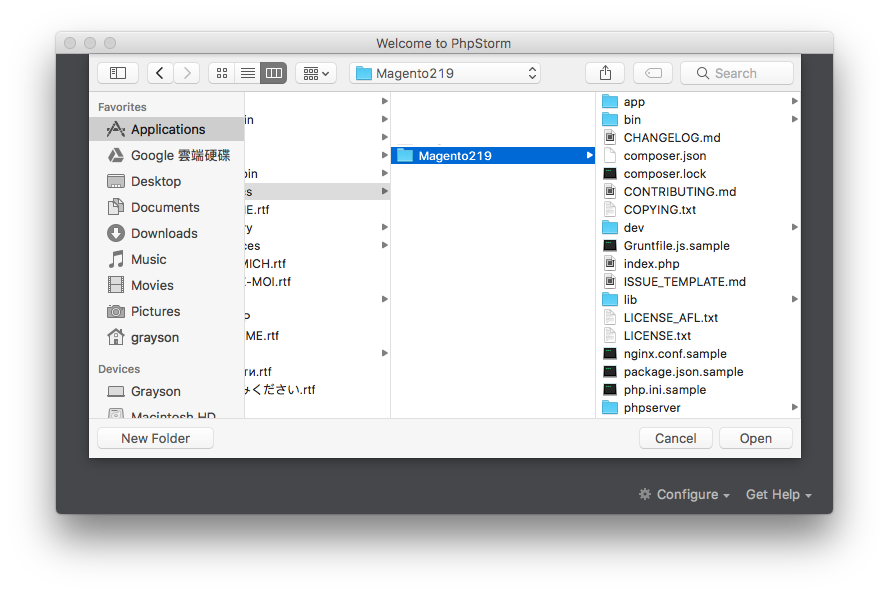
Task: Click the Share toolbar icon
Action: pyautogui.click(x=605, y=73)
